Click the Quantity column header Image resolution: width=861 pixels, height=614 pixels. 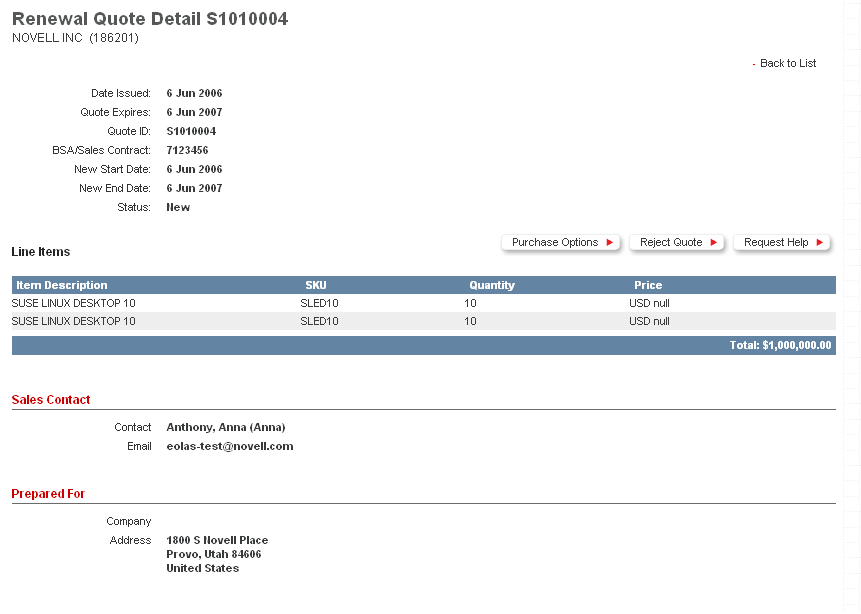pos(492,285)
